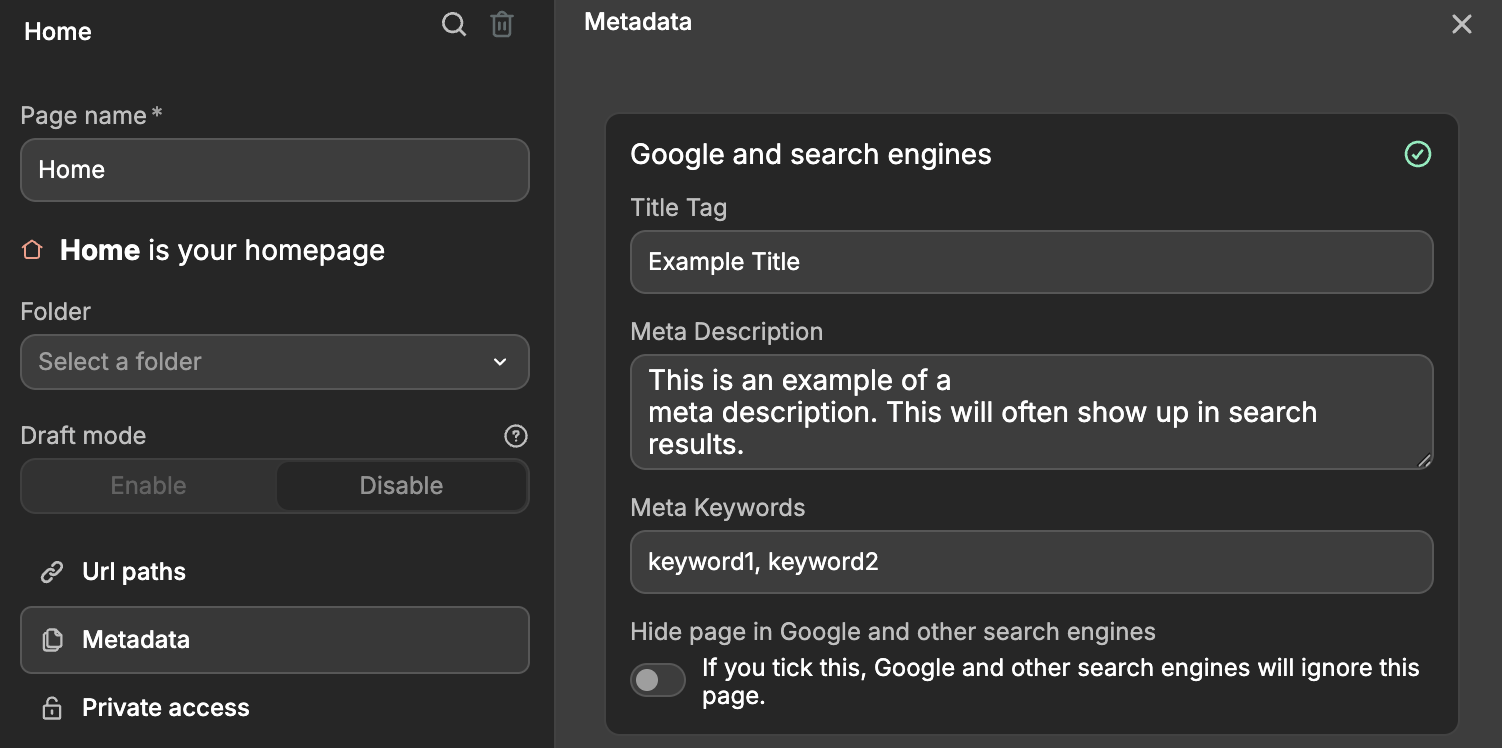Open the Draft mode help tooltip icon
The height and width of the screenshot is (748, 1502).
pyautogui.click(x=515, y=436)
